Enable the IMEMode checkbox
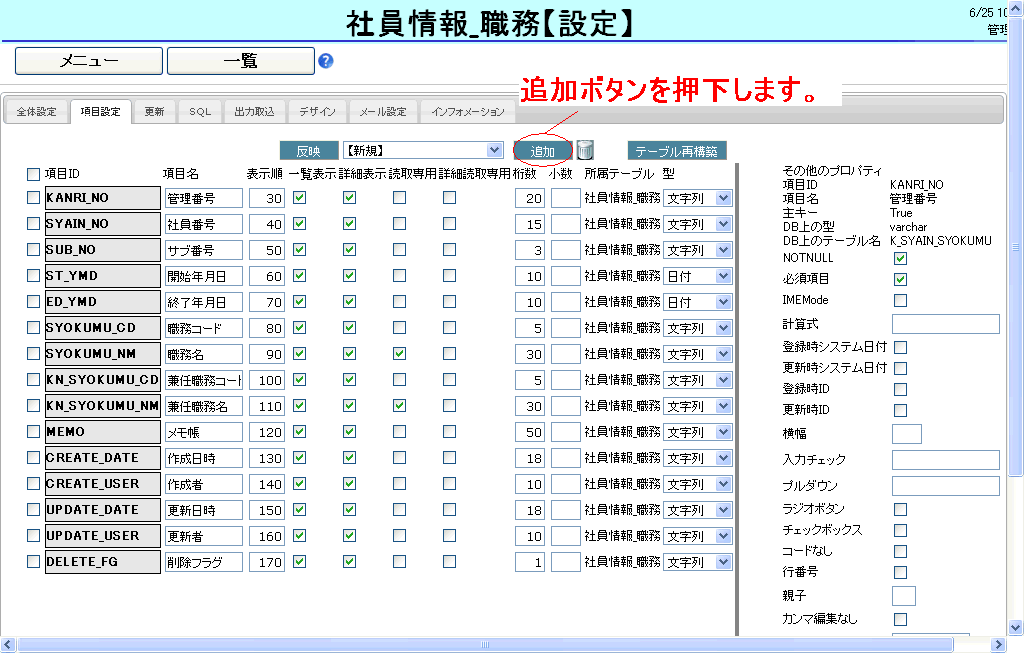 900,300
